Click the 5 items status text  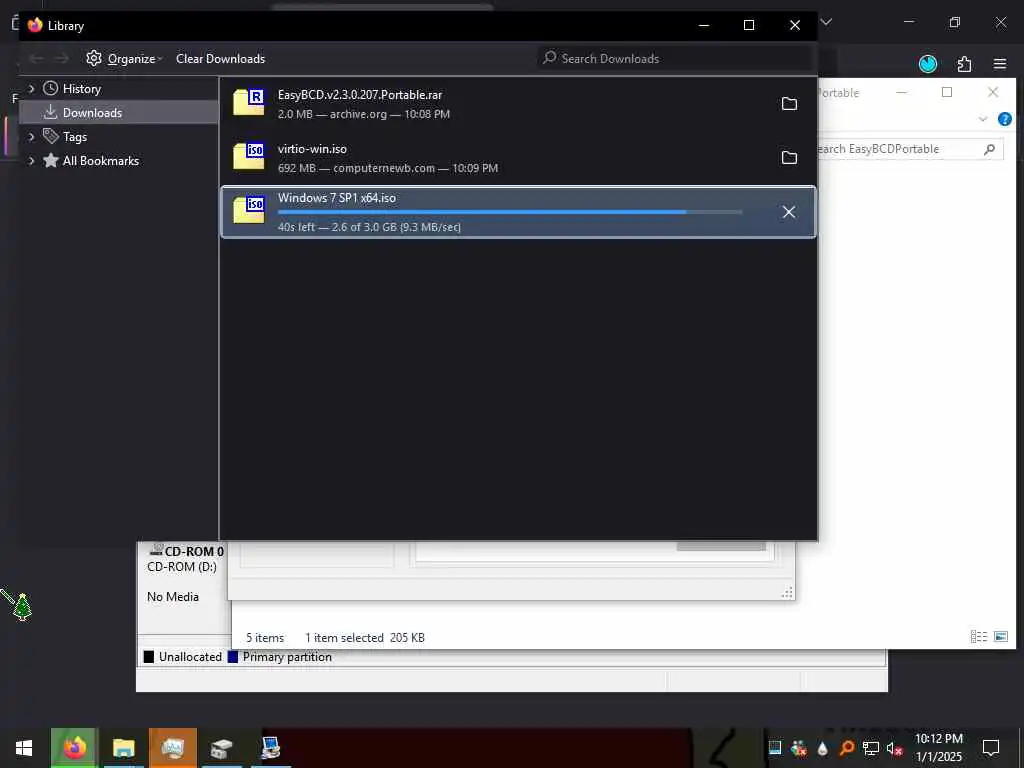(265, 637)
